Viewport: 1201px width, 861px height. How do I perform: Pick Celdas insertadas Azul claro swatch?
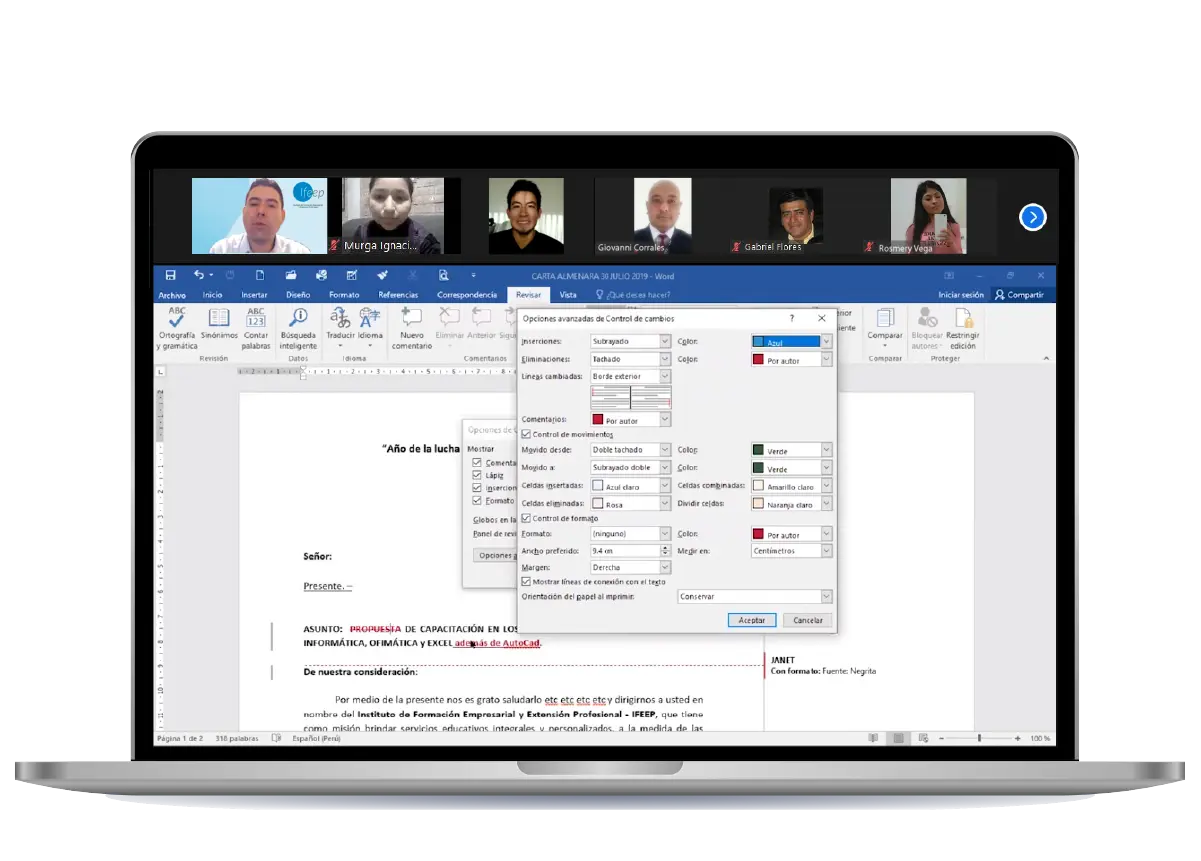[598, 486]
